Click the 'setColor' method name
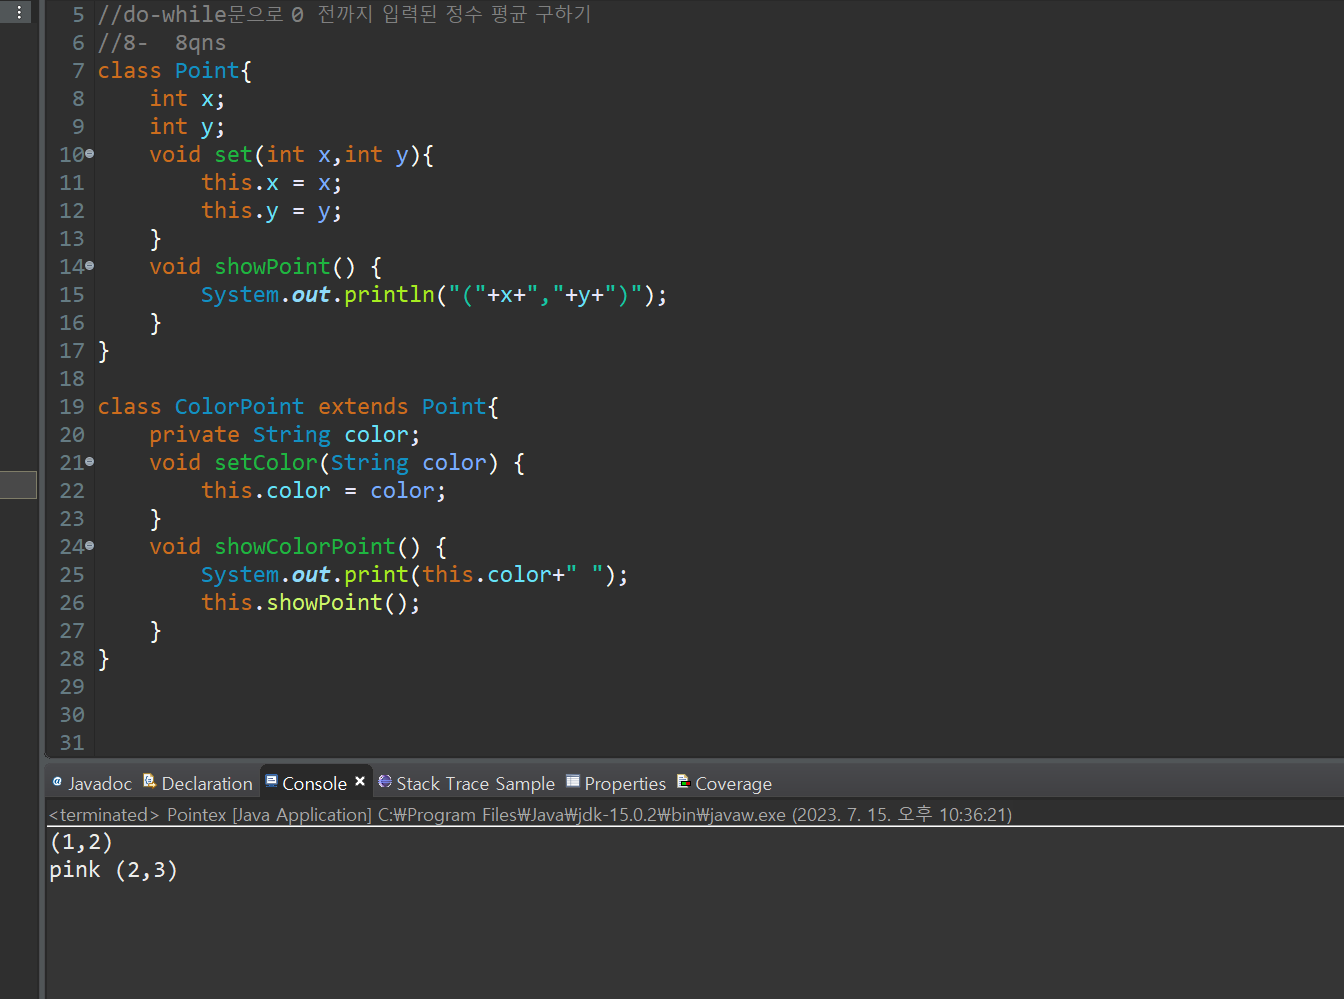Viewport: 1344px width, 999px height. [x=266, y=463]
